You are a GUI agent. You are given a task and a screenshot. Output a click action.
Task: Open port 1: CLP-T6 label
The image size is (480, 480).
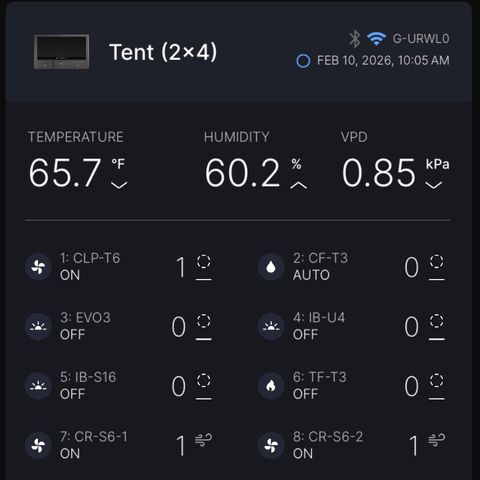coord(90,258)
